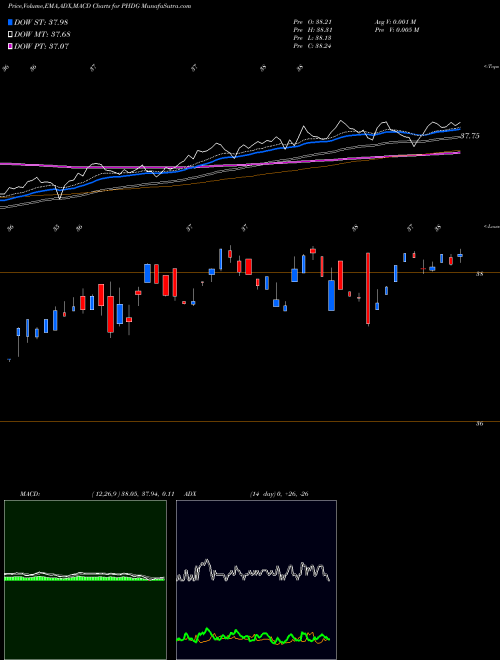Click the 'Pre C: 38.24' value
Image resolution: width=500 pixels, height=660 pixels.
[x=312, y=46]
